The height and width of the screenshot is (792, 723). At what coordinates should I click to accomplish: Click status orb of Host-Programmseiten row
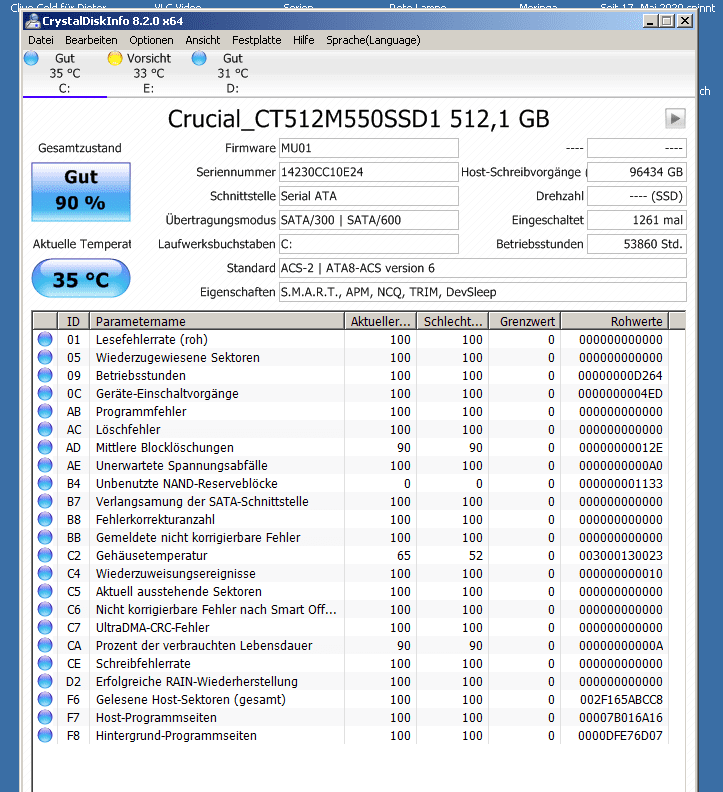[x=45, y=717]
